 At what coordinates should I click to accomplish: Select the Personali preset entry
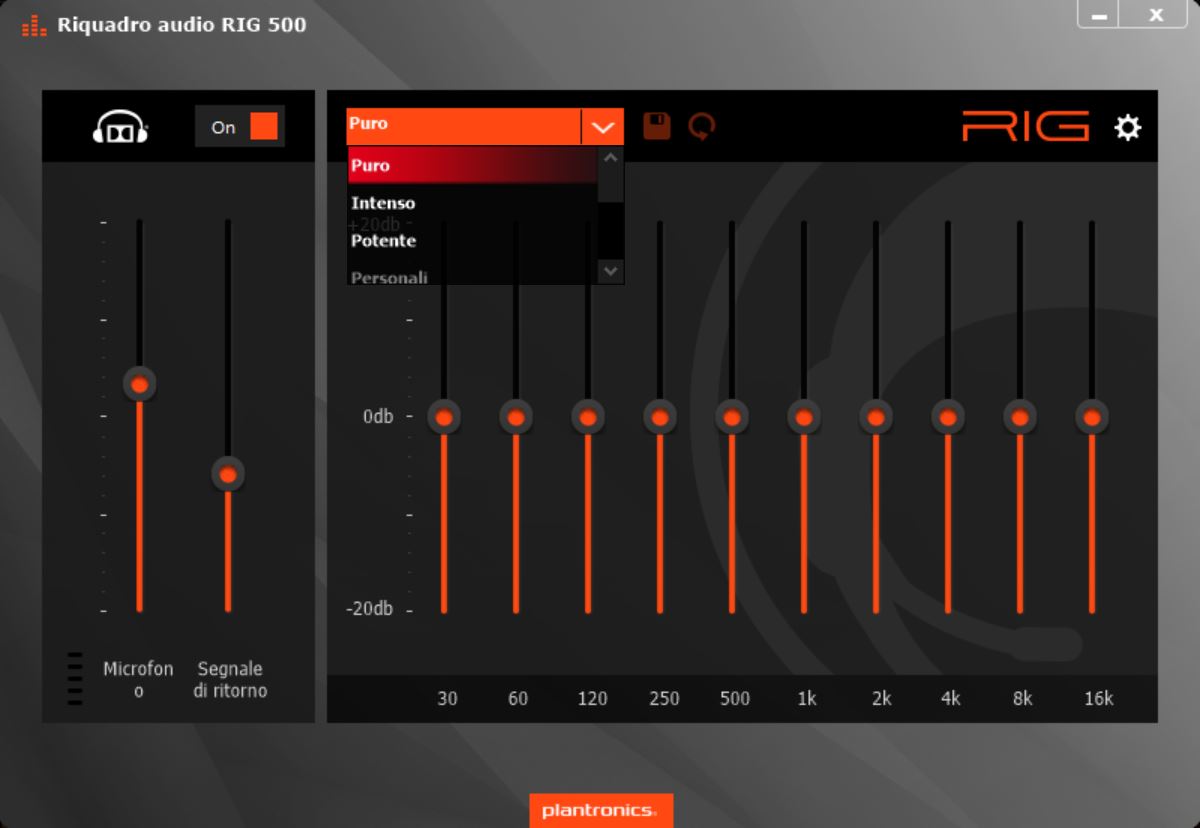coord(472,274)
